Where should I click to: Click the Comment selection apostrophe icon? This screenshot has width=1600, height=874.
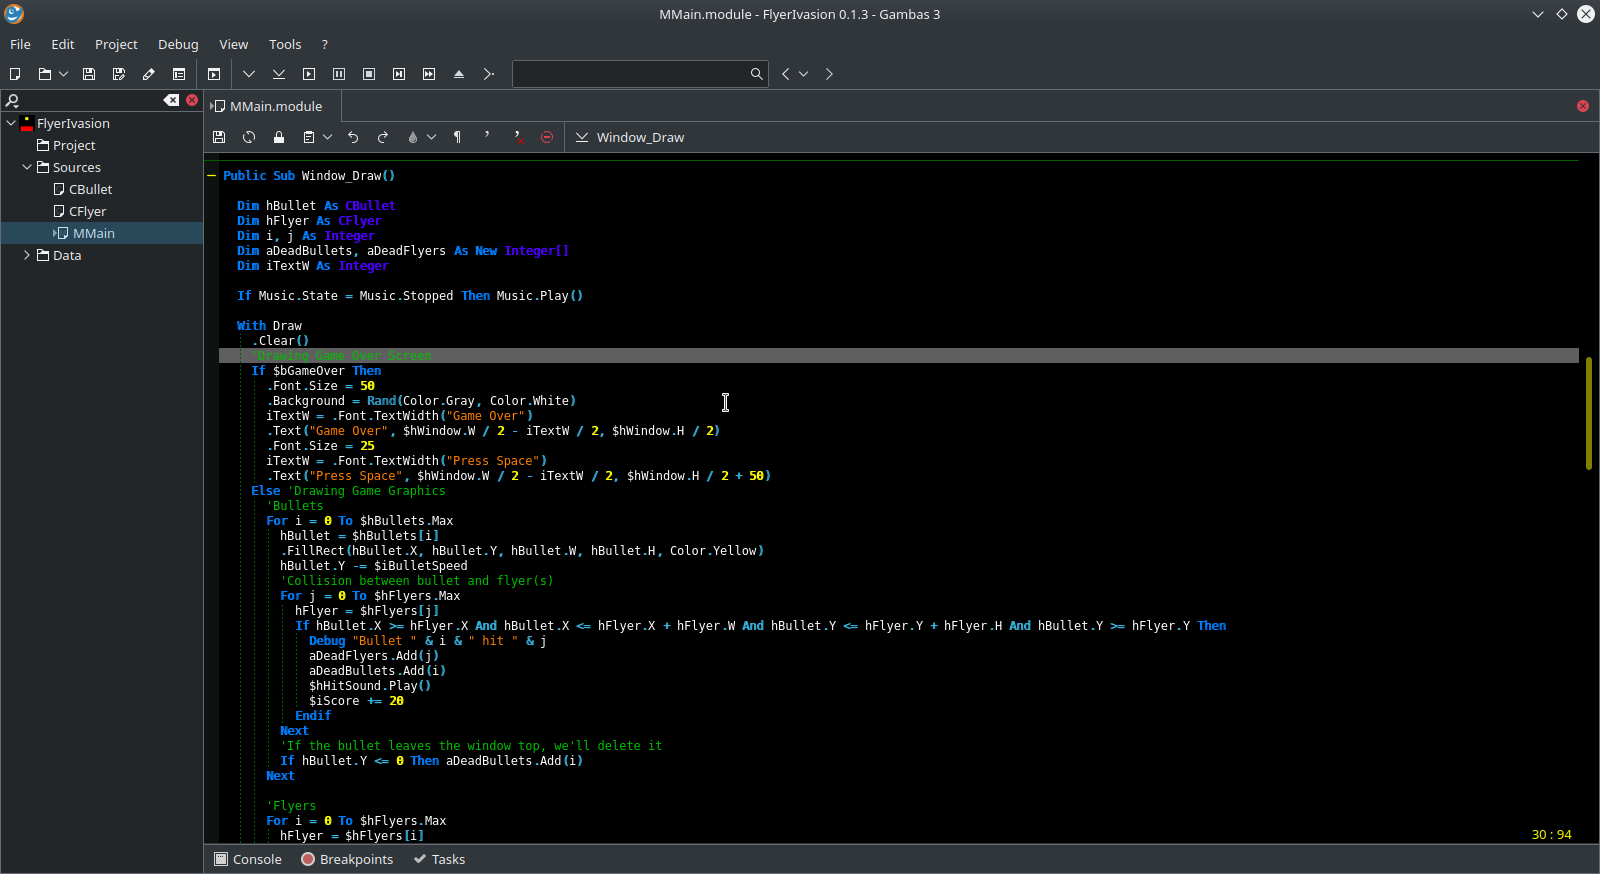click(x=487, y=137)
